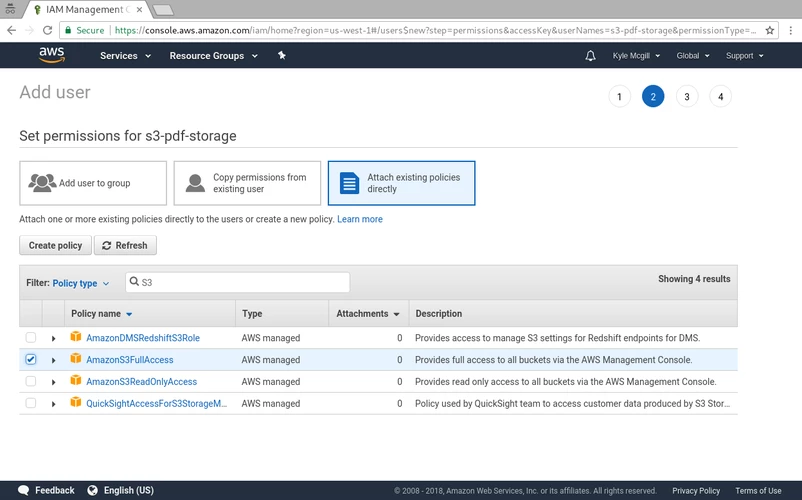Open the Services dropdown menu
This screenshot has width=802, height=500.
125,56
